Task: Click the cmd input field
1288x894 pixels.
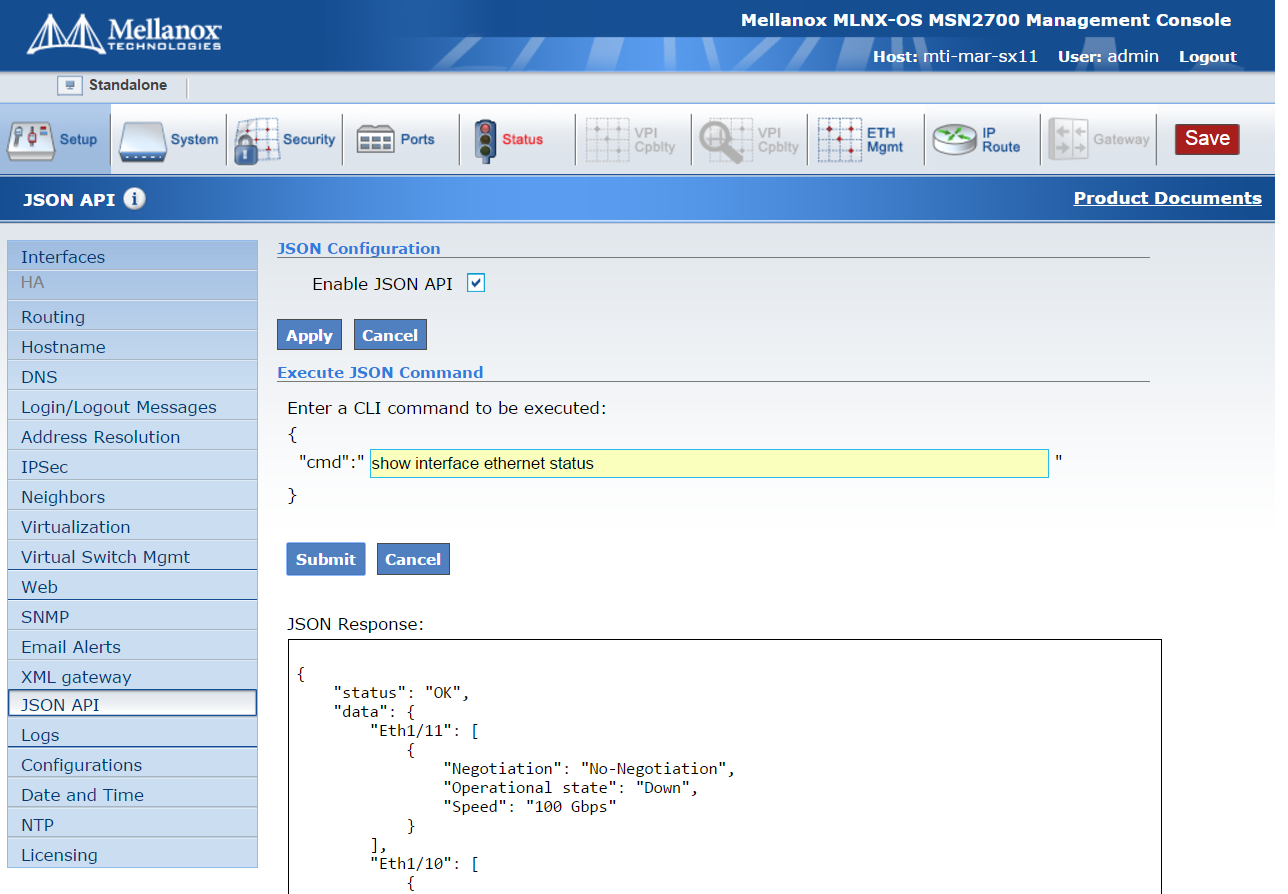Action: (709, 464)
